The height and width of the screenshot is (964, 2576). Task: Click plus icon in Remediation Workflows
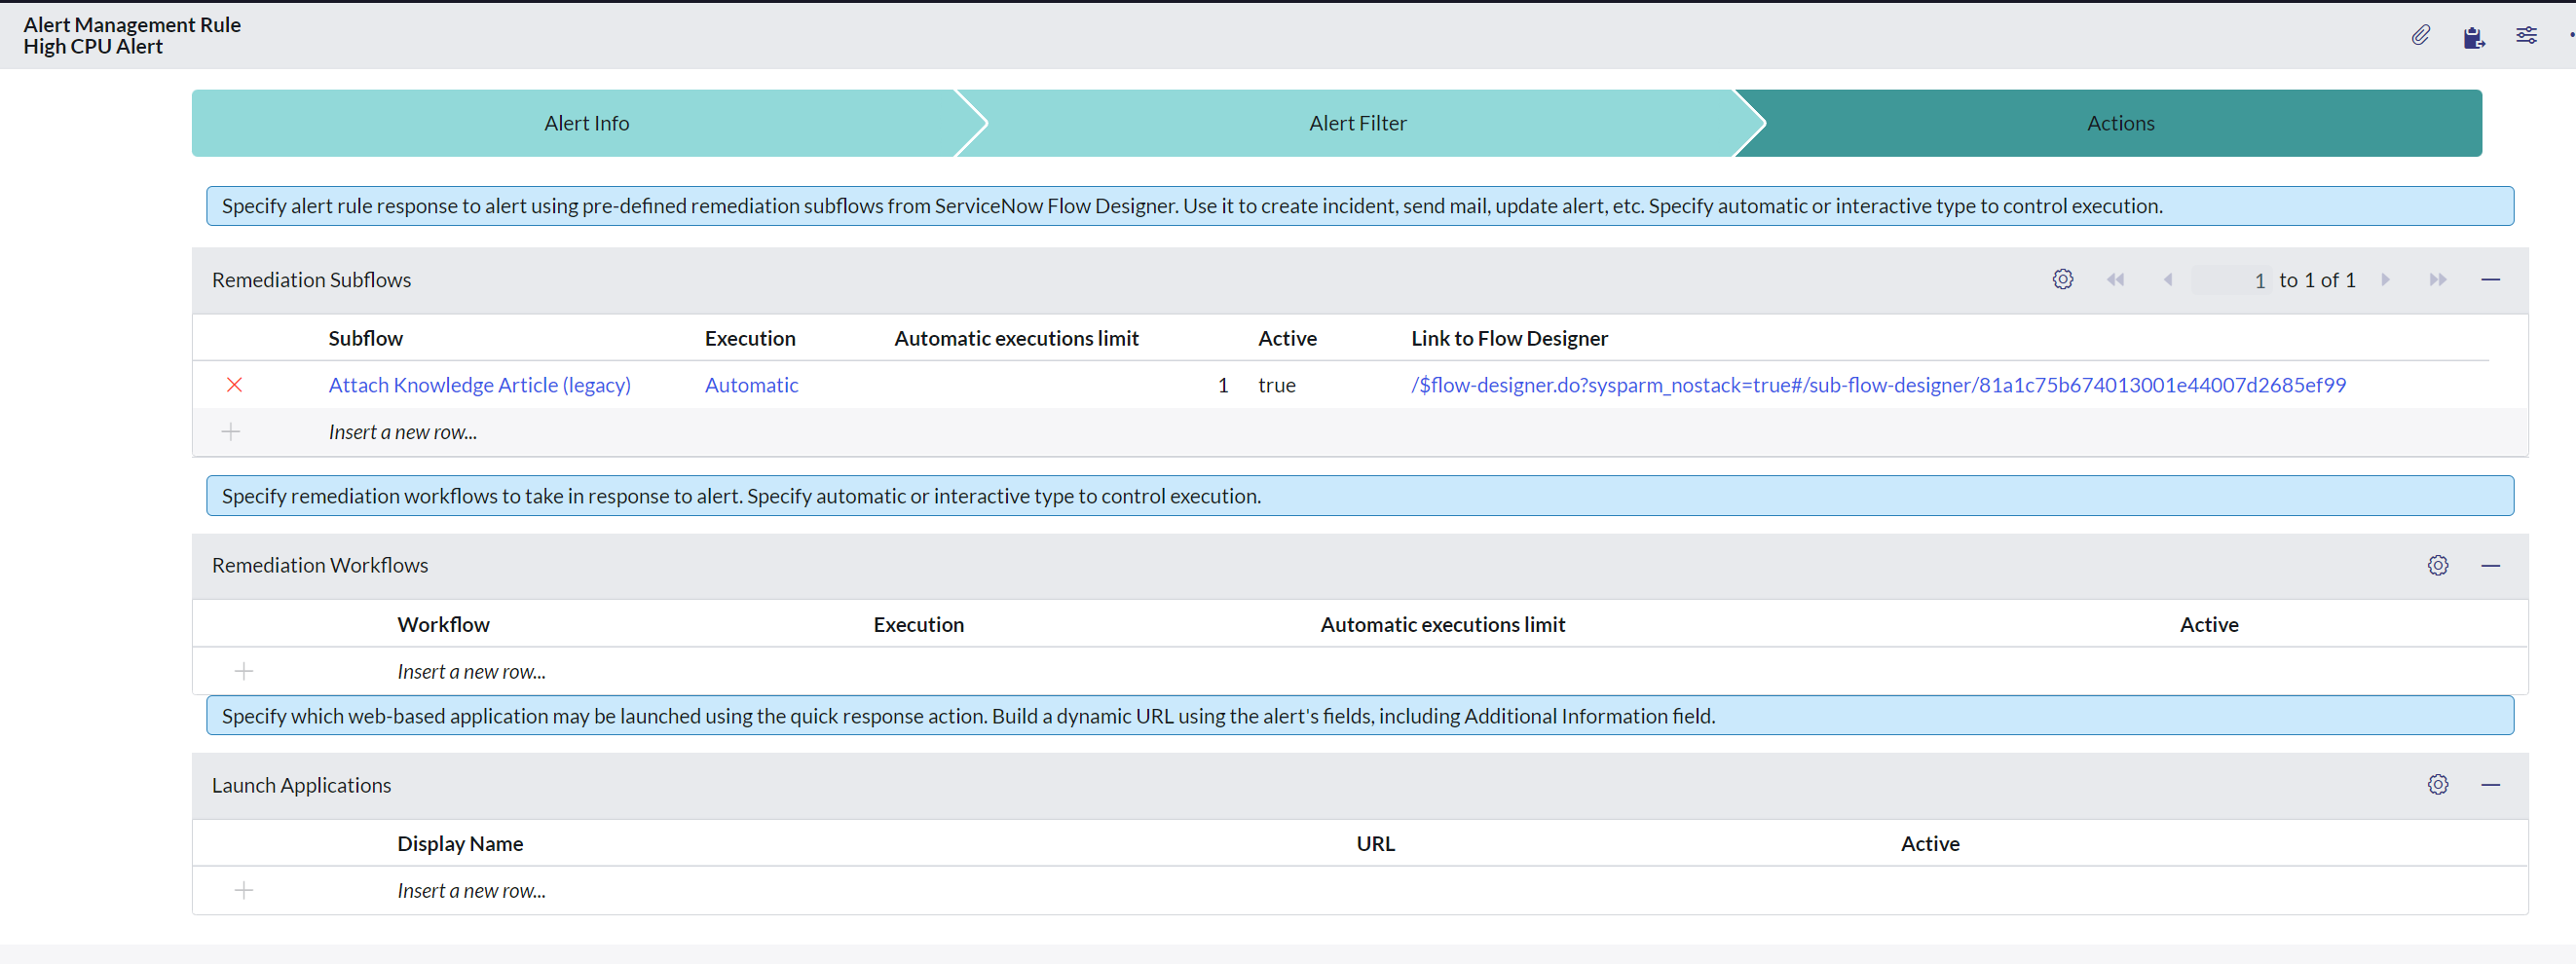point(244,671)
